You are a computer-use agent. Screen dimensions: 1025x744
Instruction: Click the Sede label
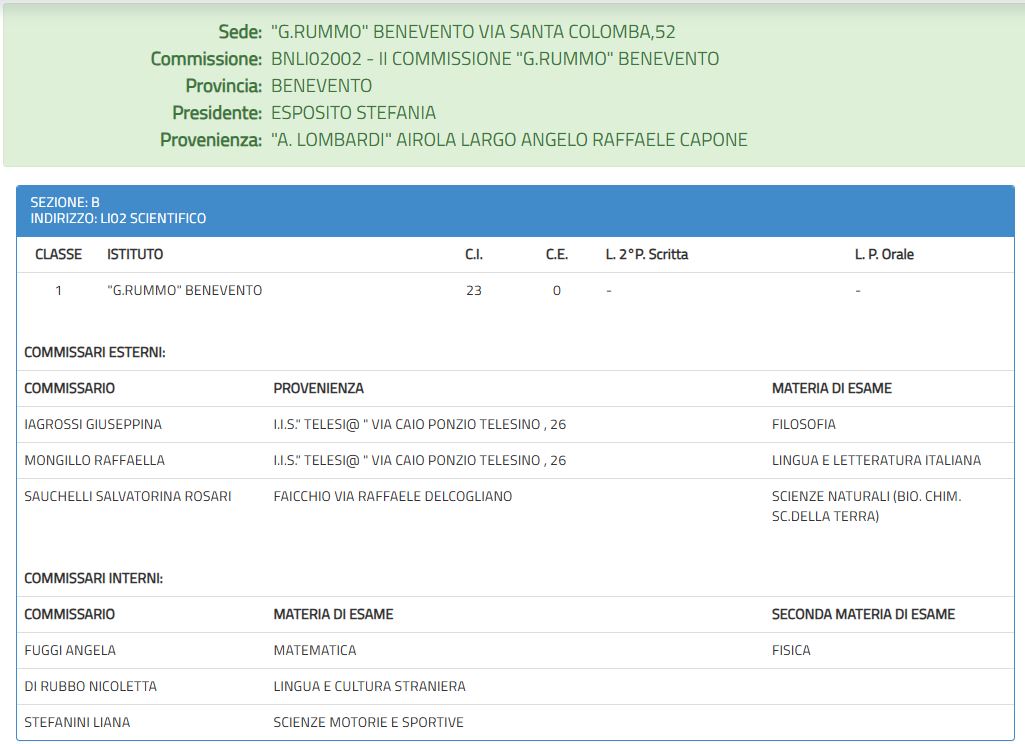(x=240, y=31)
